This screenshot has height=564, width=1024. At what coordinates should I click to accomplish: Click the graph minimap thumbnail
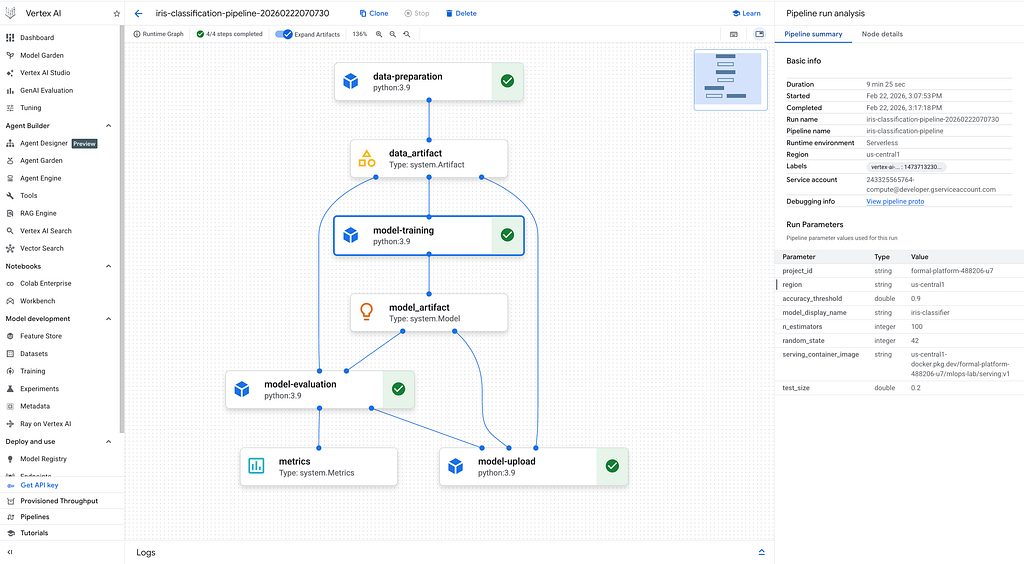730,80
